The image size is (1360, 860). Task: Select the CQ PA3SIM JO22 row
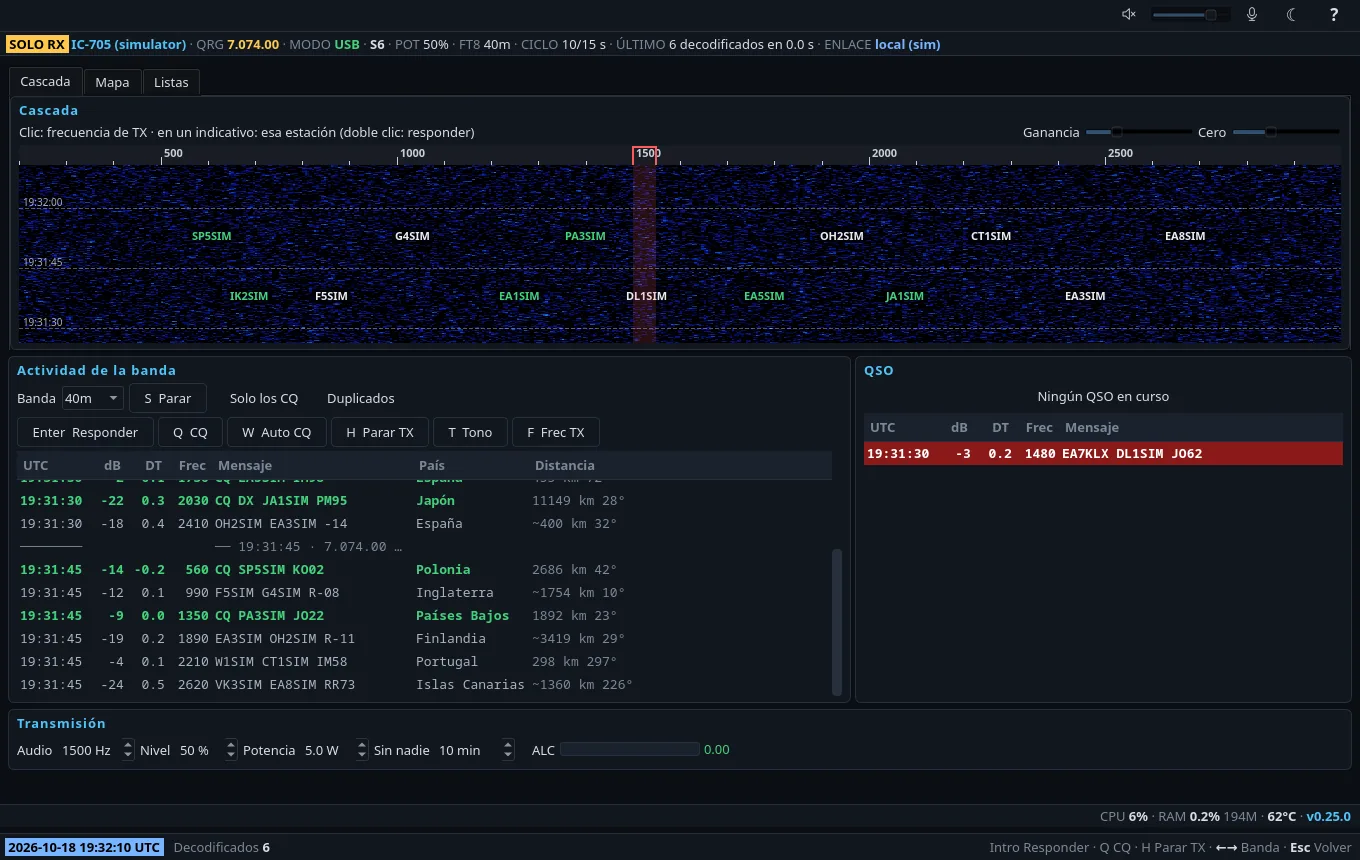tap(424, 616)
